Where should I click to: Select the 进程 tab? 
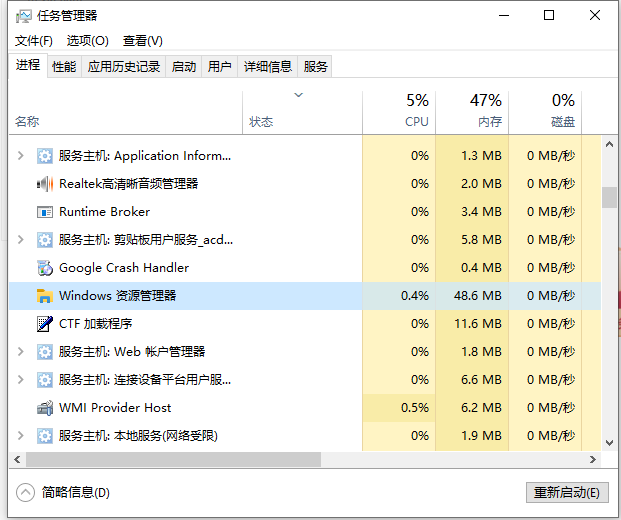coord(28,65)
